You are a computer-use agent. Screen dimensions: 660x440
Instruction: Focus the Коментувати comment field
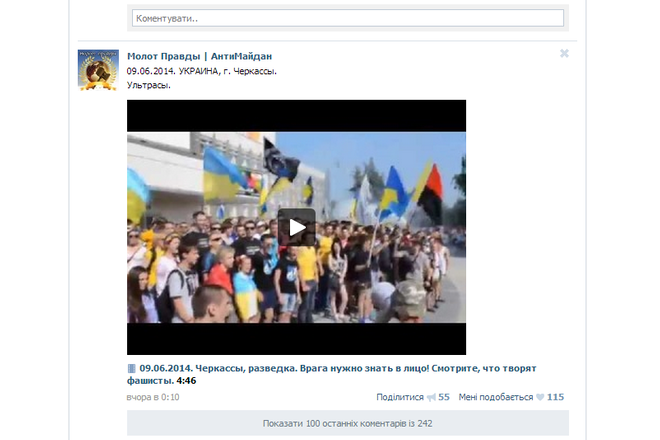[x=347, y=18]
